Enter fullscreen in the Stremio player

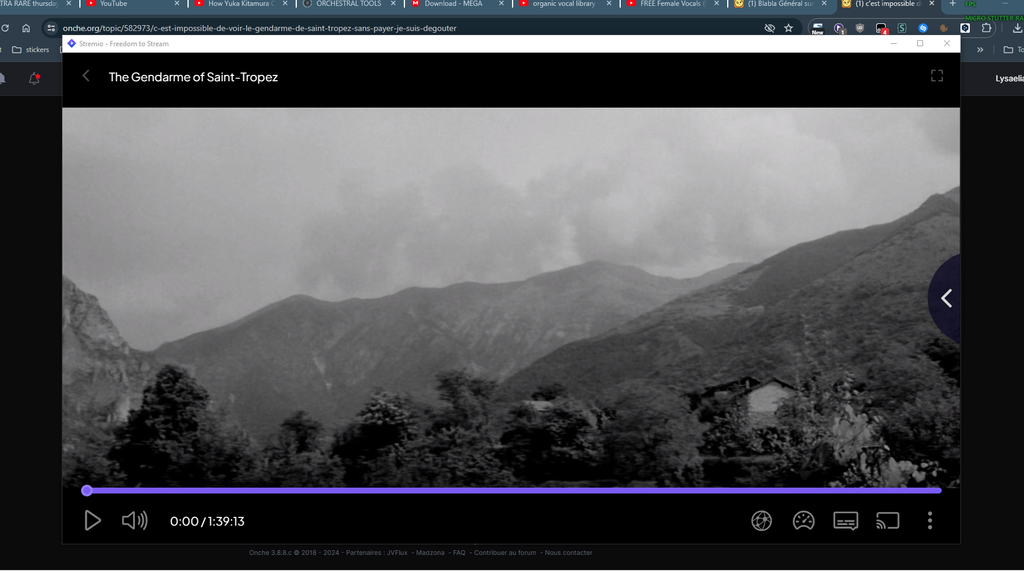click(936, 76)
